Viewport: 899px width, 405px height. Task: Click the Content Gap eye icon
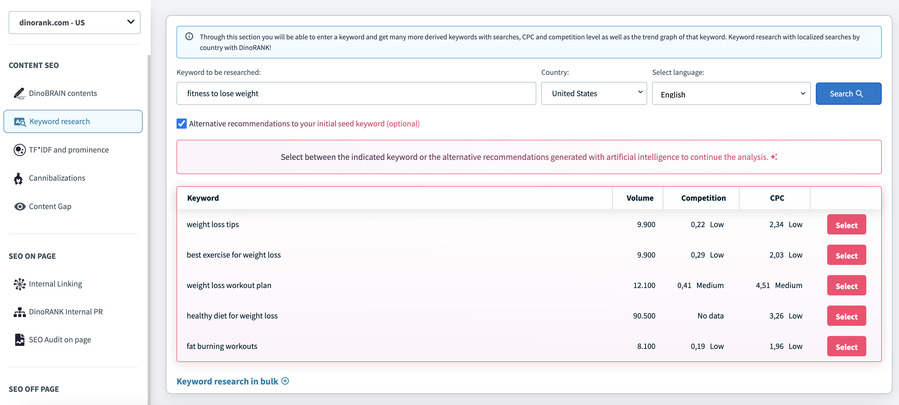[x=20, y=207]
